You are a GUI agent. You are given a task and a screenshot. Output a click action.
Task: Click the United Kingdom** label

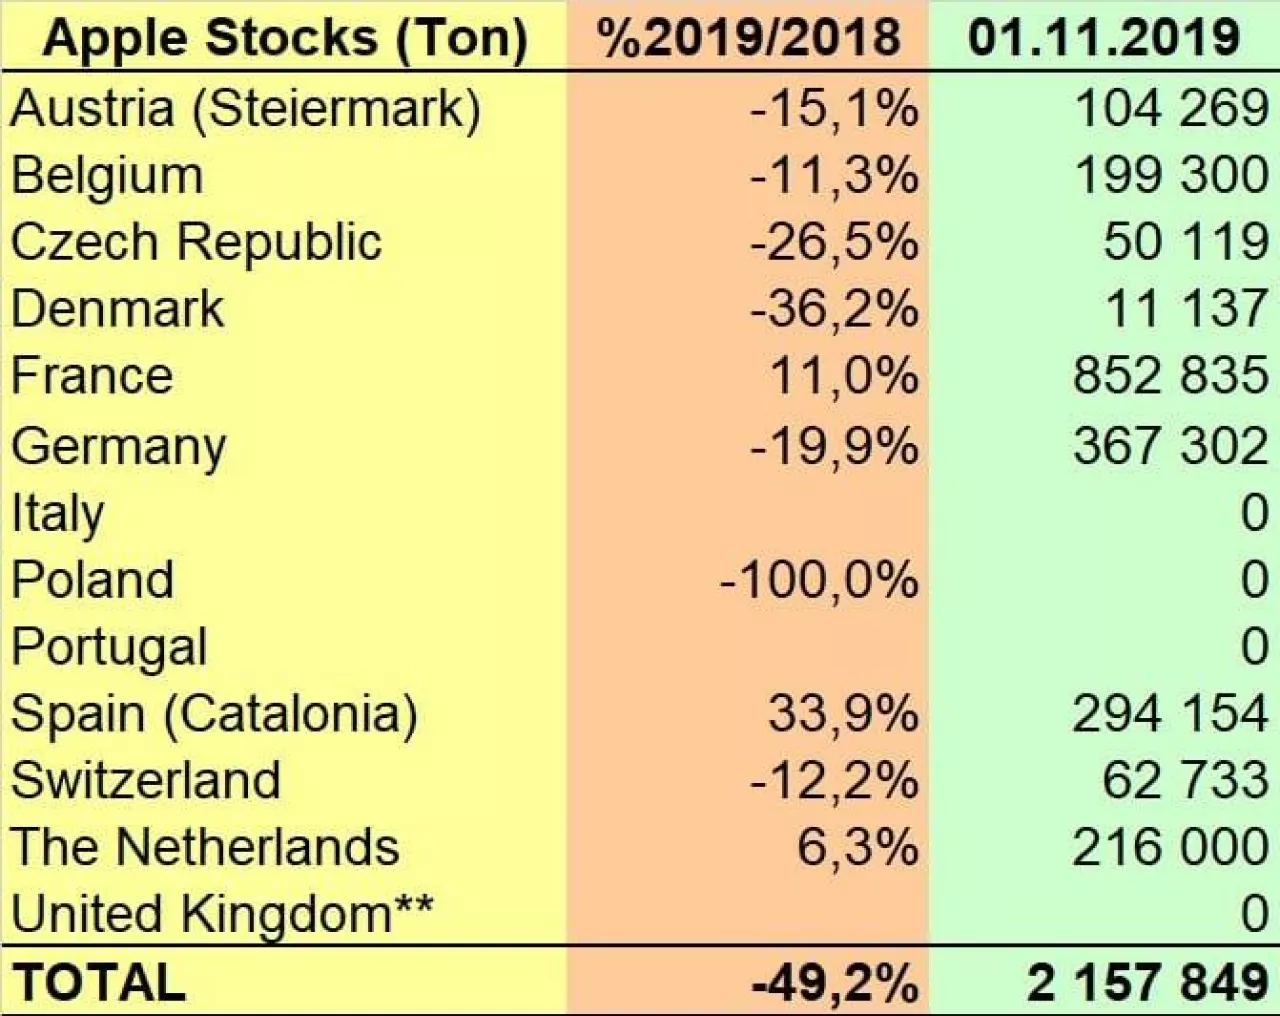tap(222, 914)
